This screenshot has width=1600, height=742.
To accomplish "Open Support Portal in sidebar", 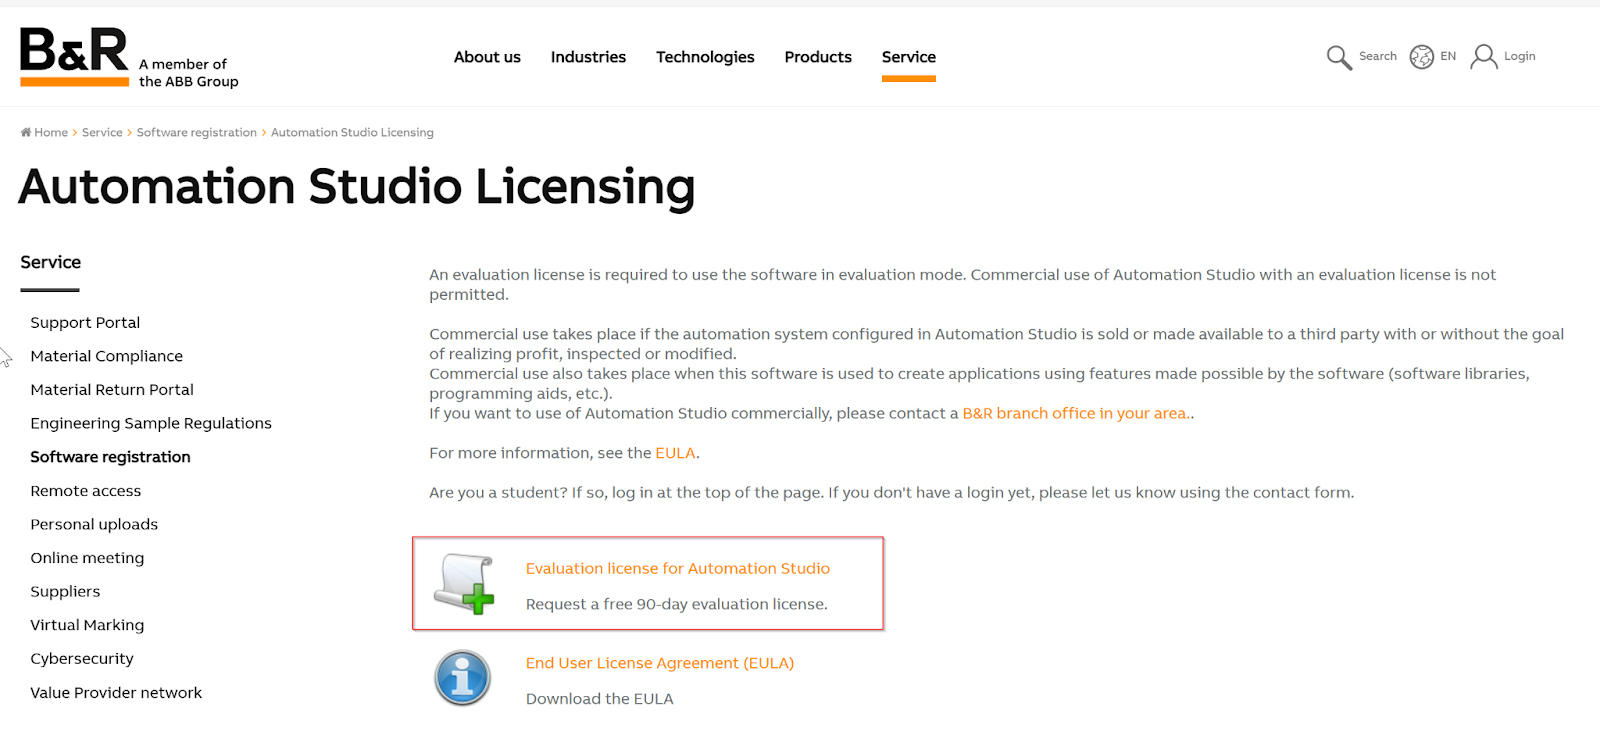I will [x=85, y=322].
